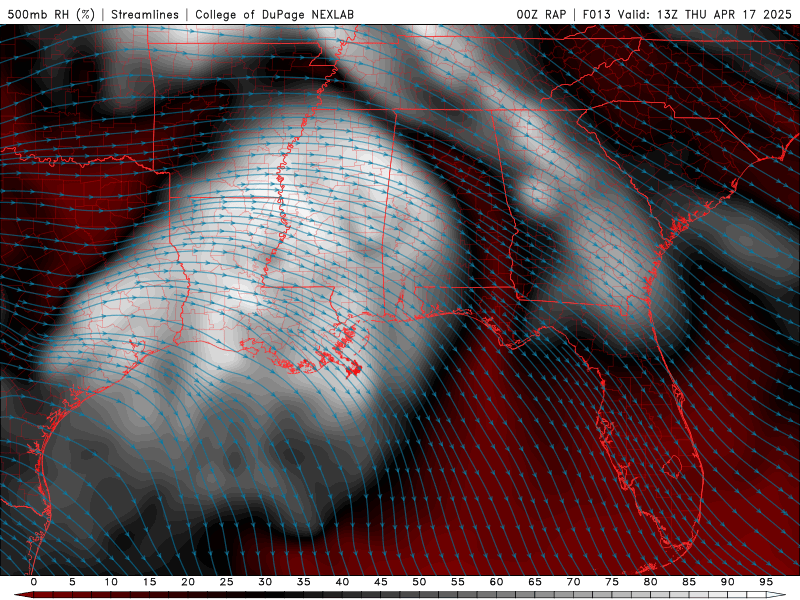Click the color bar label "15"
This screenshot has height=600, width=800.
tap(149, 582)
